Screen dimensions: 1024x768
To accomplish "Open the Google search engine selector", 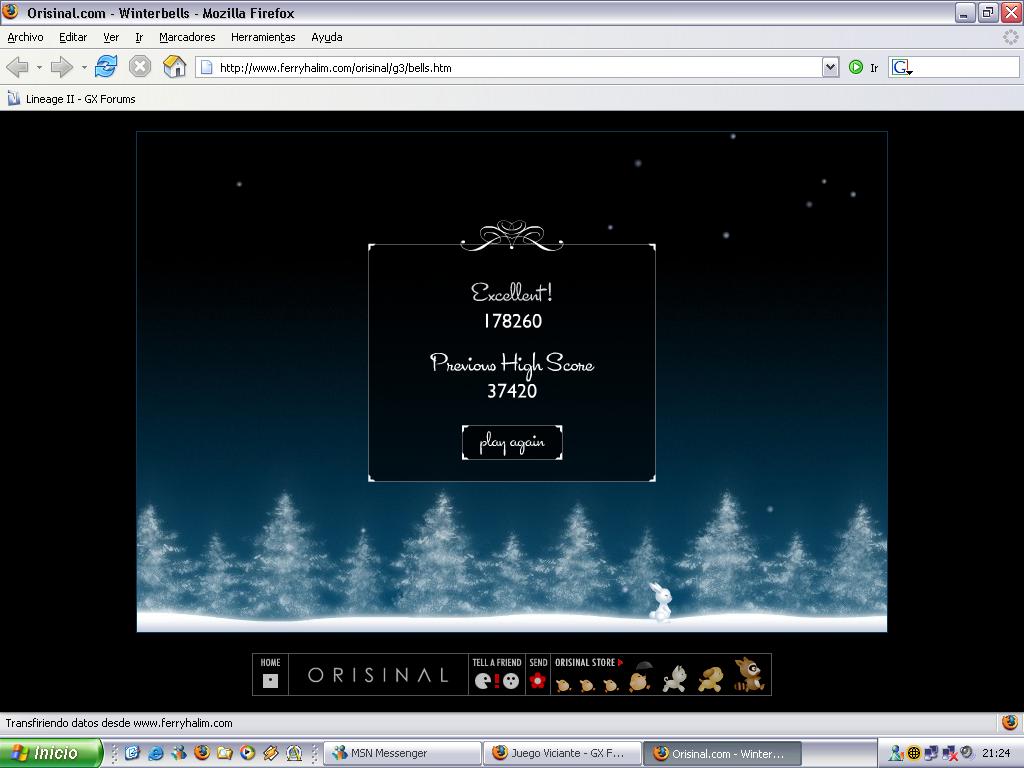I will pos(902,67).
